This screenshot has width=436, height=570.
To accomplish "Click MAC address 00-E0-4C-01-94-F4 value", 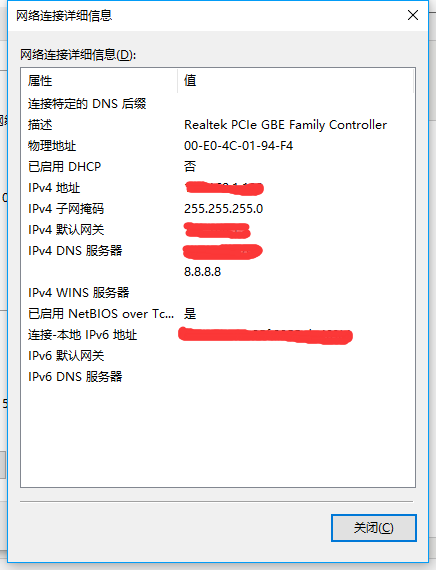I will pos(239,146).
